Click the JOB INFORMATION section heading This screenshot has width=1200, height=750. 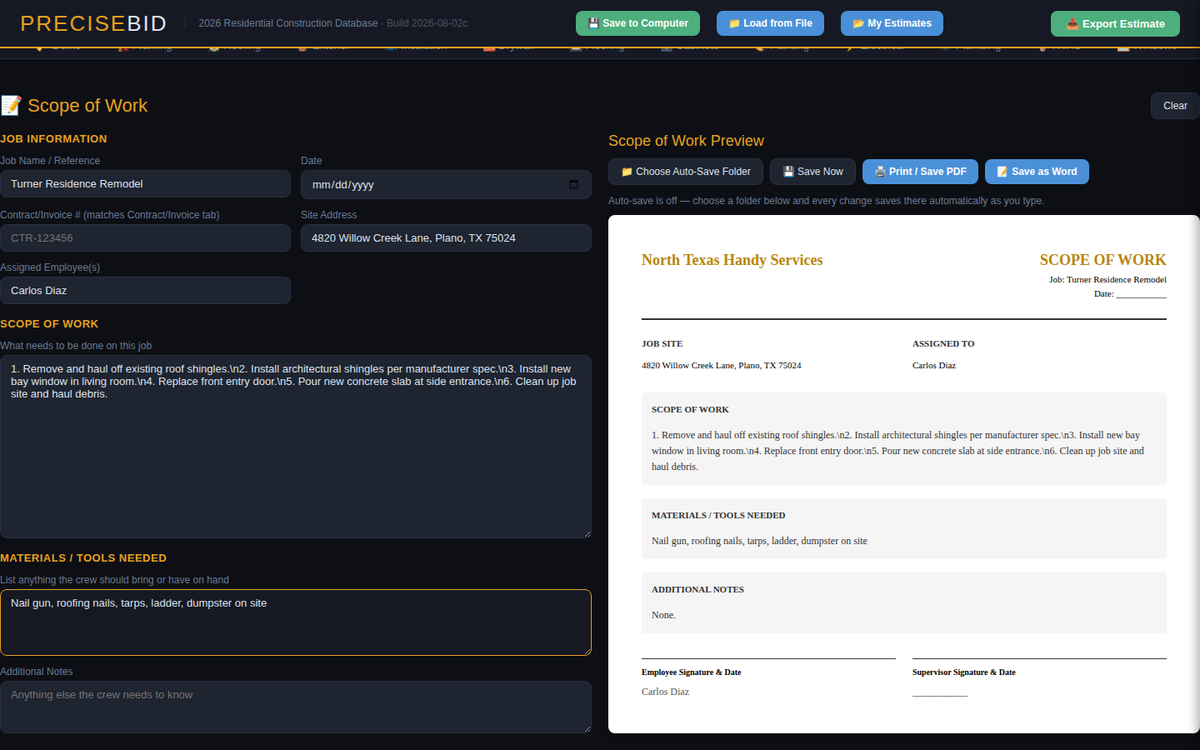coord(53,139)
